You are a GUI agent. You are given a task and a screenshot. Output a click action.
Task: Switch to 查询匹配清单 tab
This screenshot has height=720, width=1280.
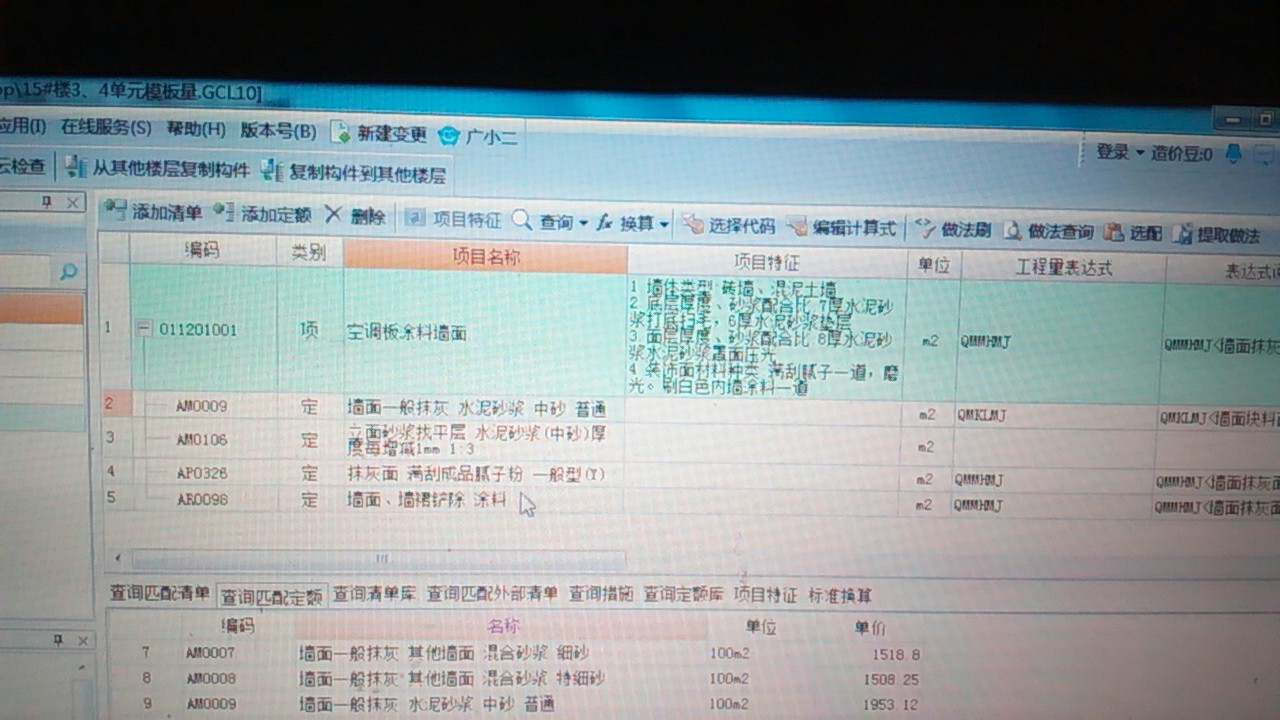click(x=159, y=593)
